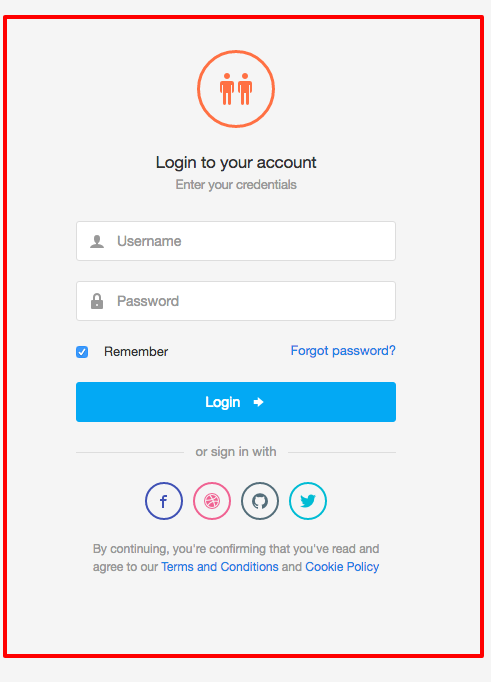Click the padlock icon in Password field
Screen dimensions: 491x682
tap(97, 301)
